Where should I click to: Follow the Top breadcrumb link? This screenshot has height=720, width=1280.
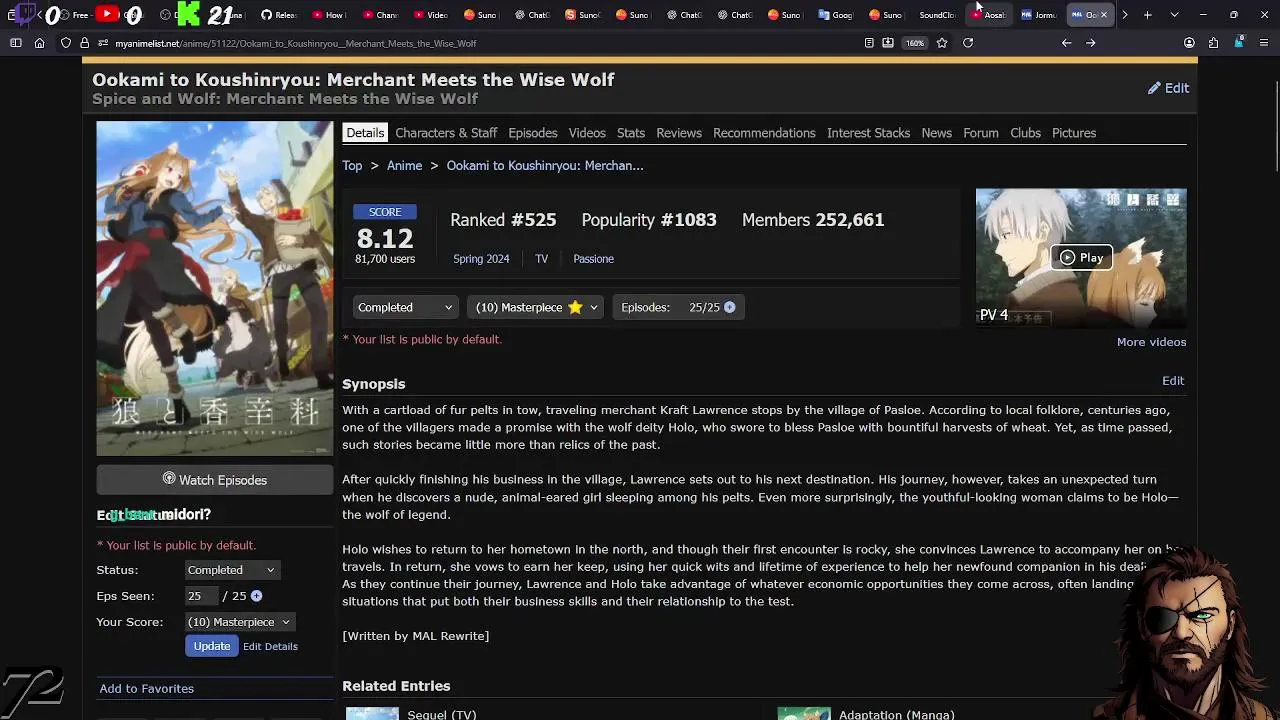click(352, 166)
